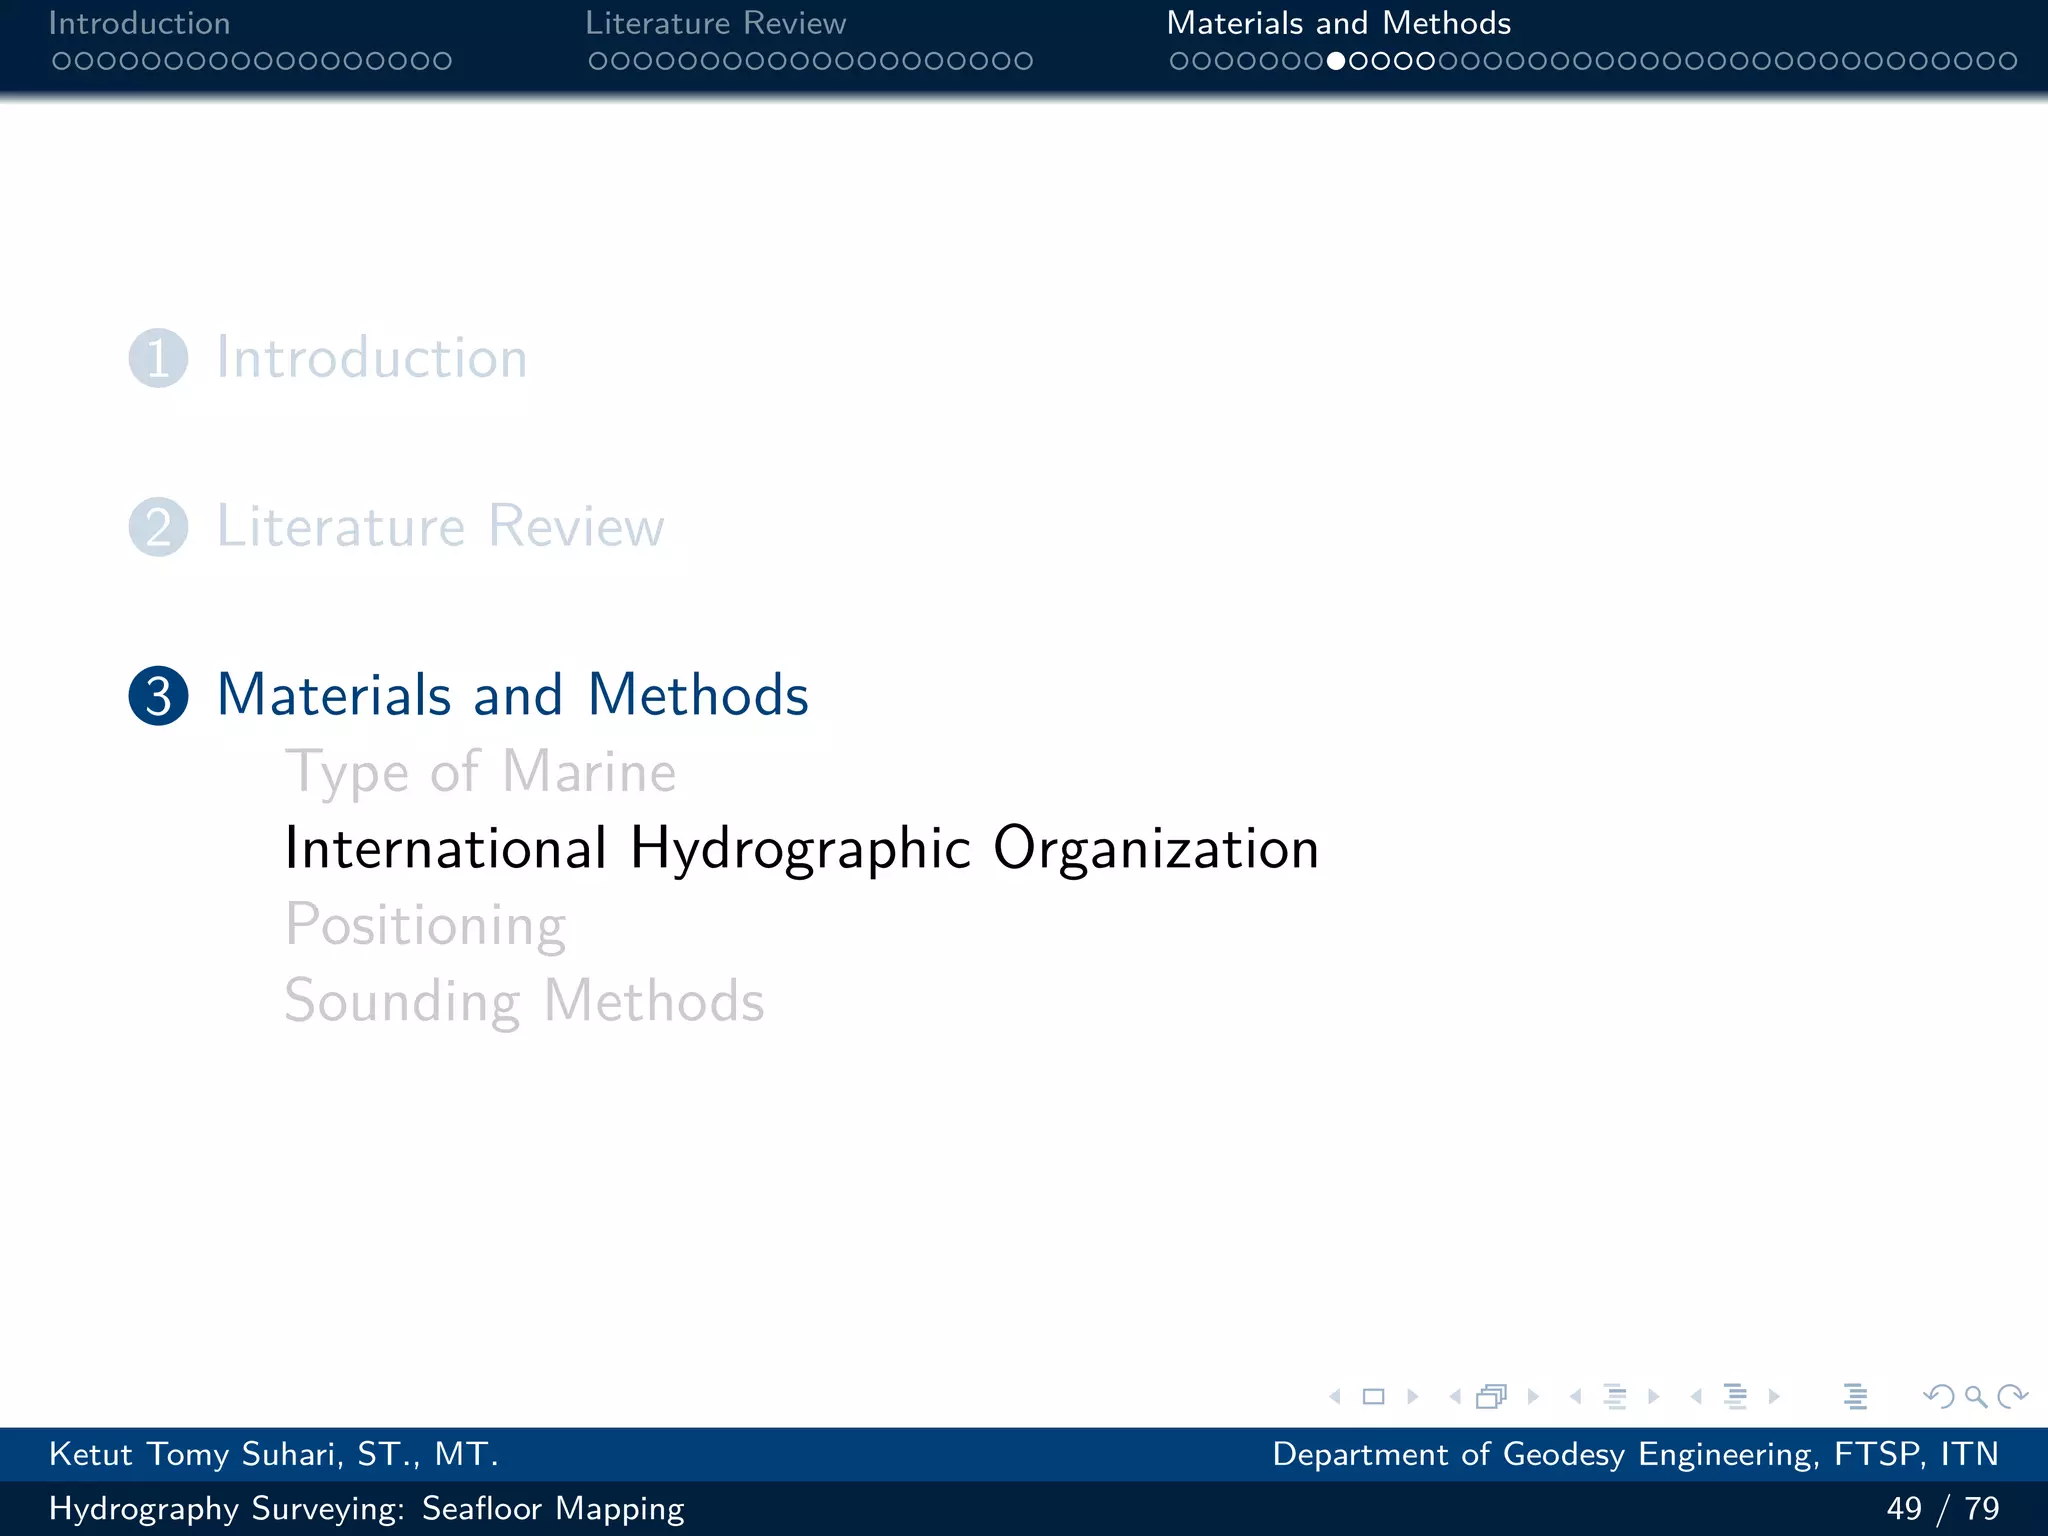This screenshot has width=2048, height=1536.
Task: Click Hydrography Surveying: Seafloor Mapping title in footer
Action: 367,1508
